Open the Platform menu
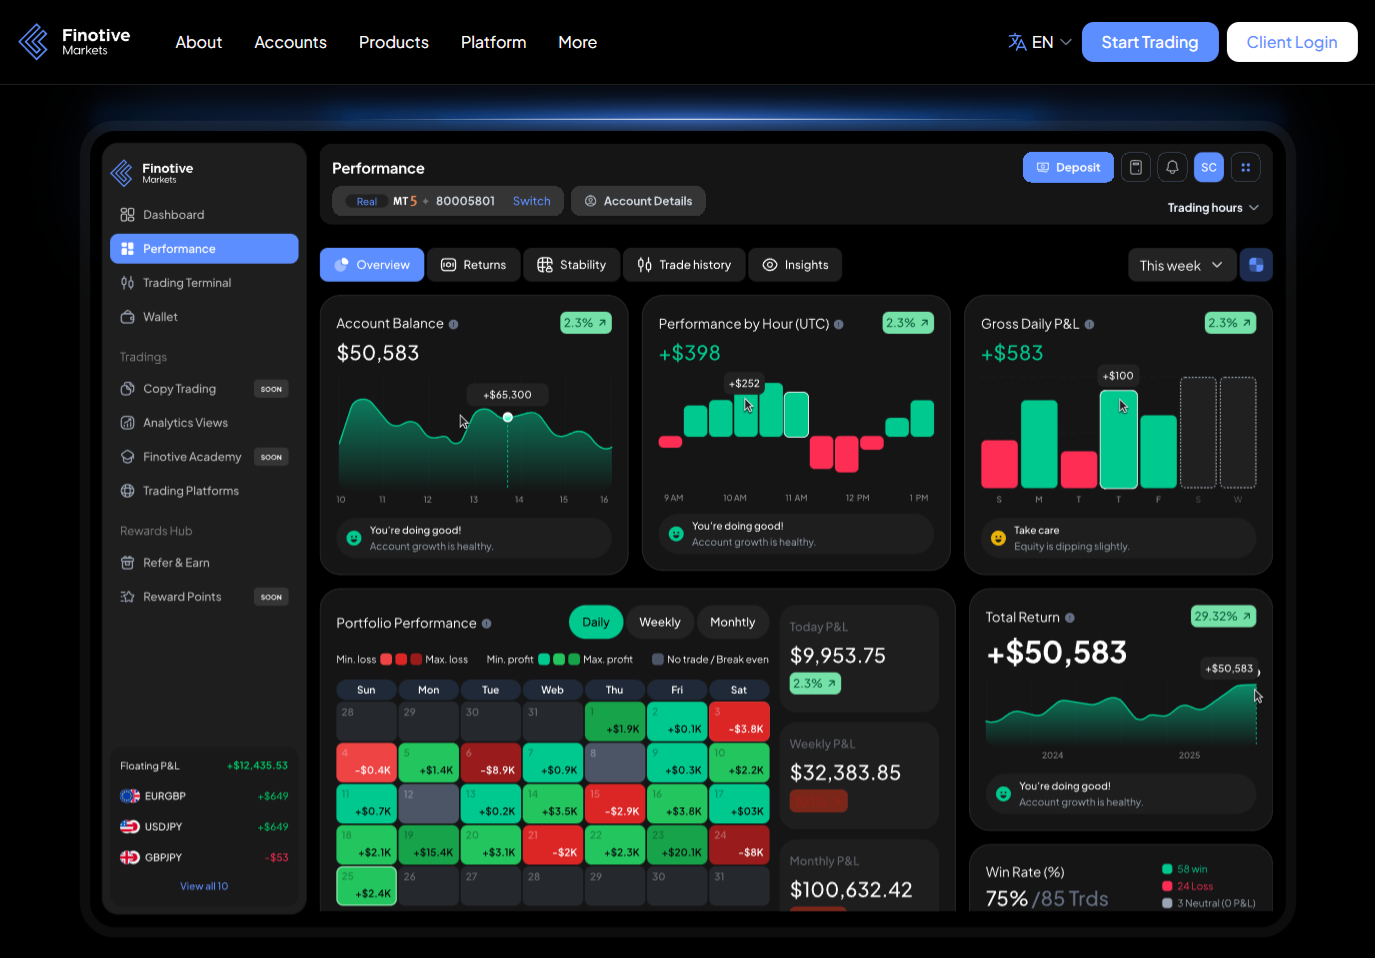This screenshot has width=1375, height=958. (494, 42)
